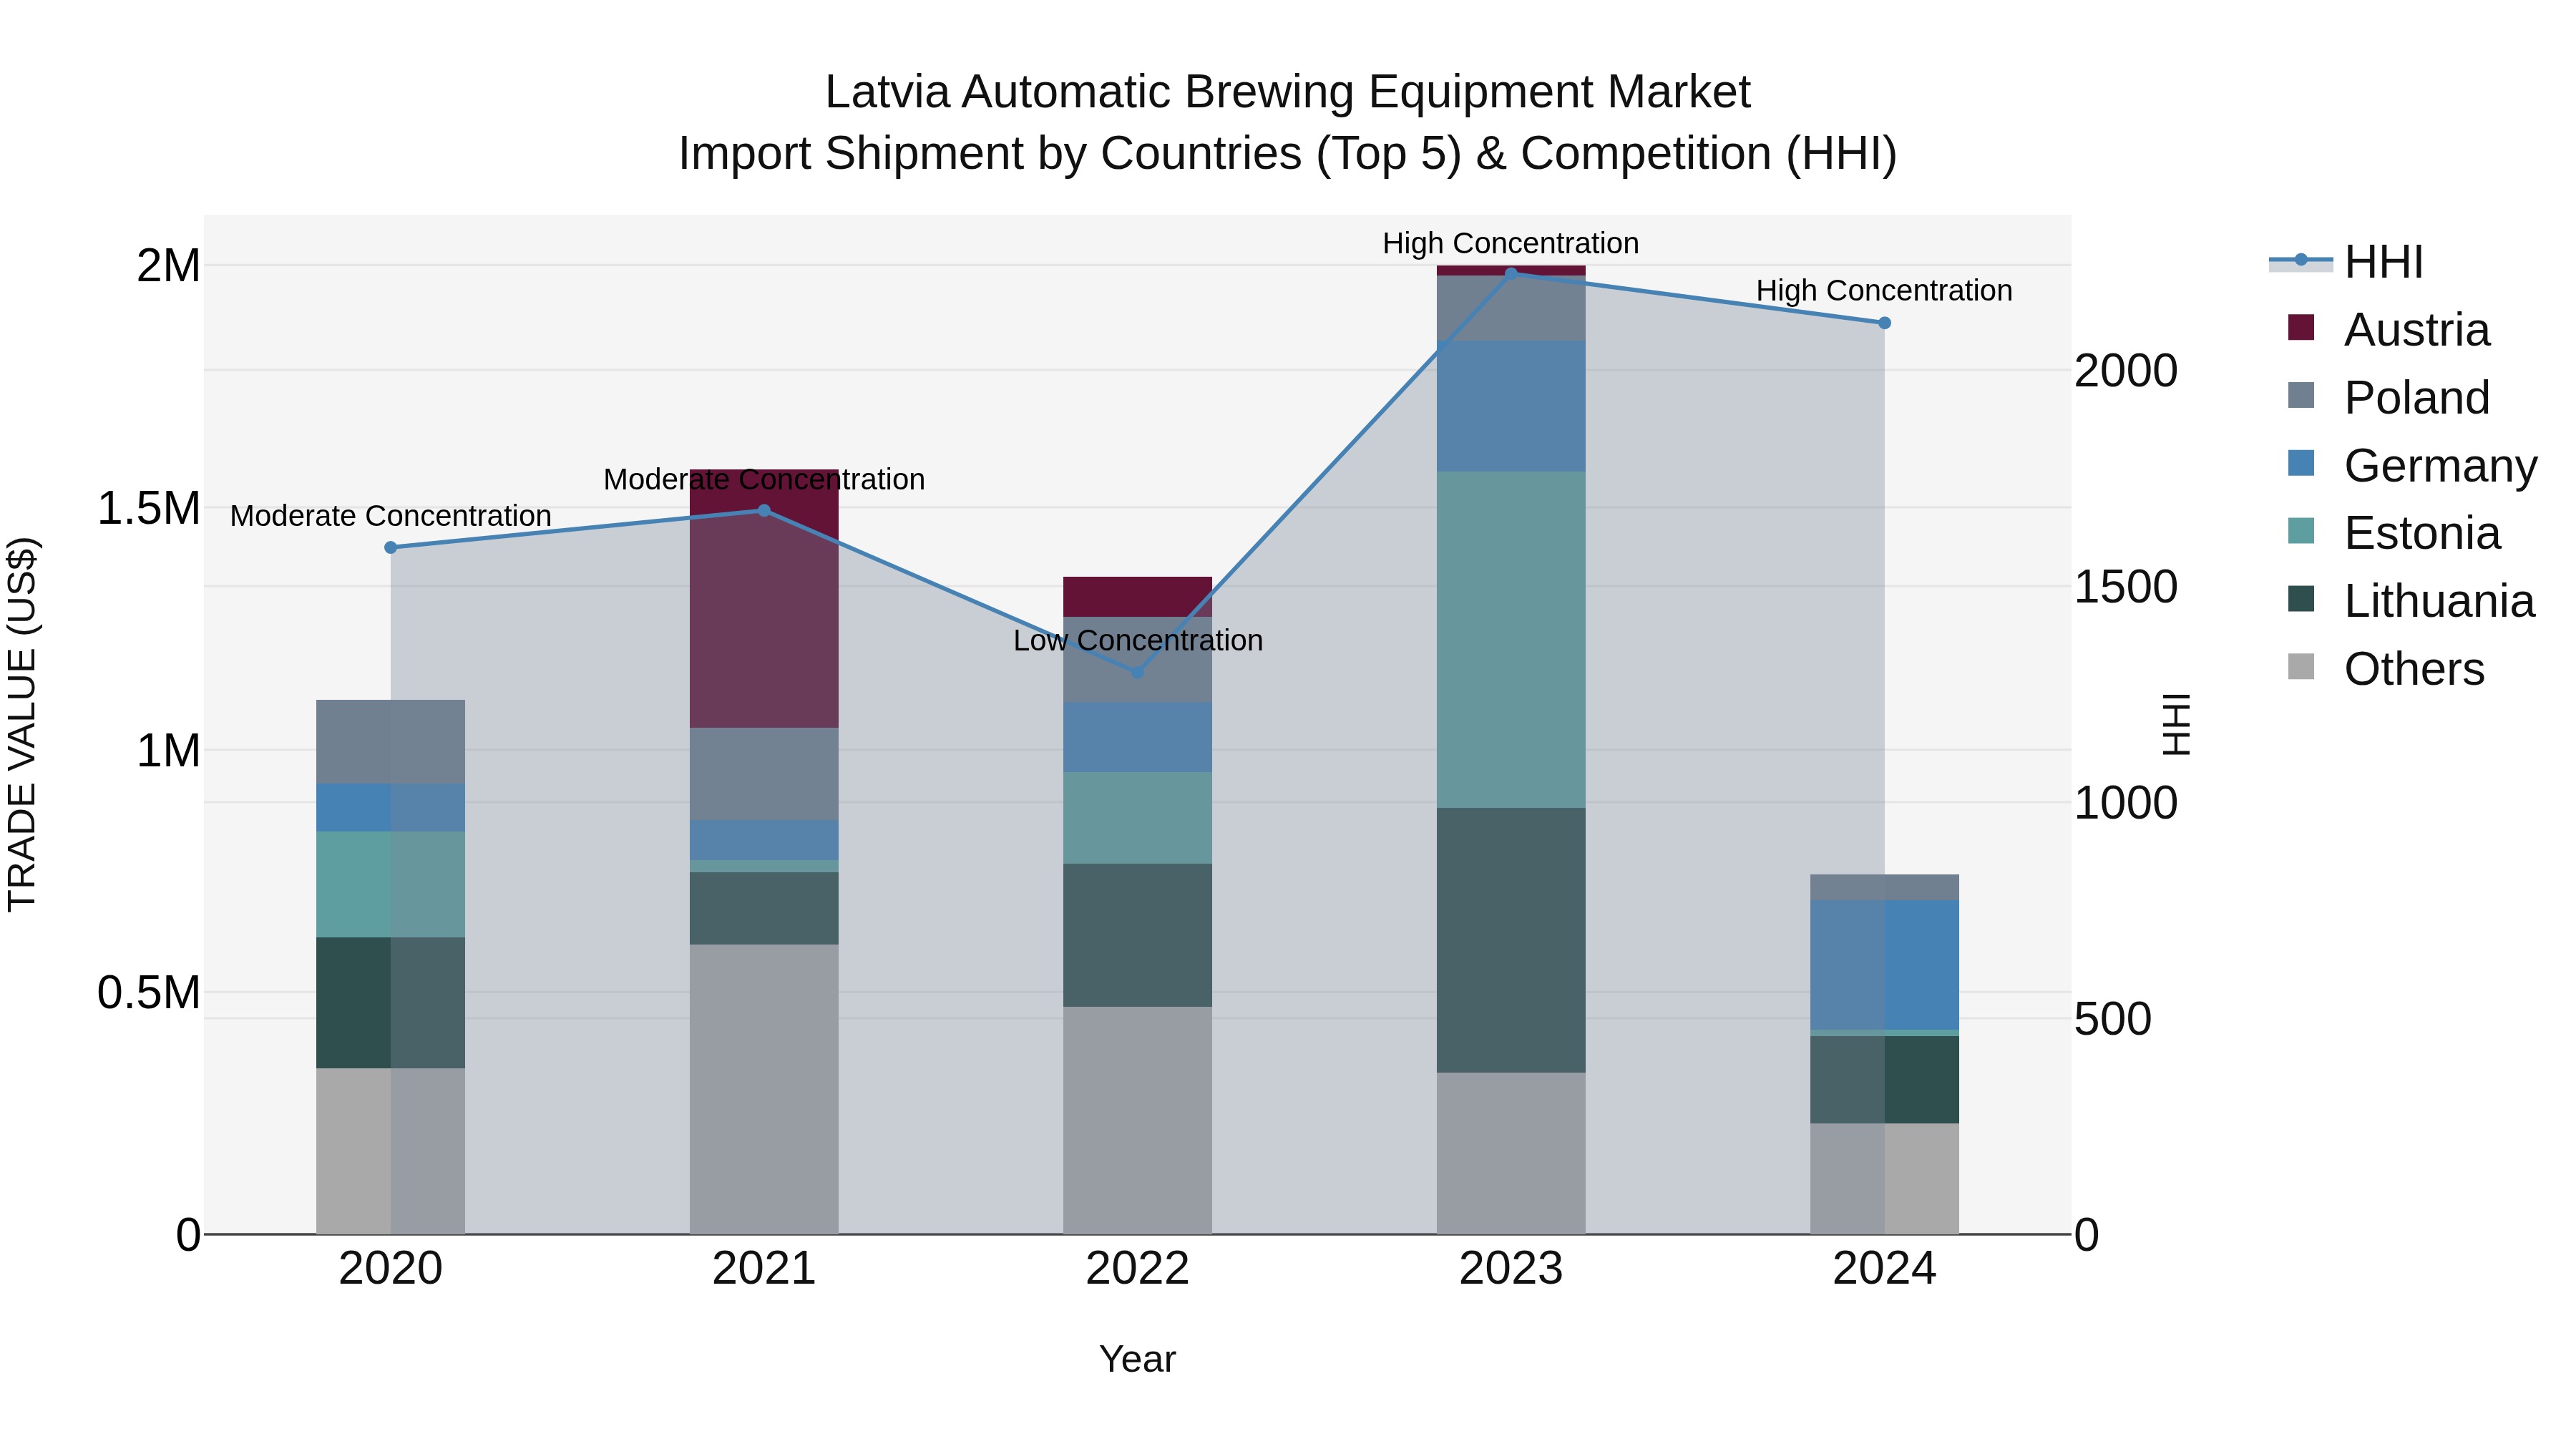Click the 2022 x-axis label
The height and width of the screenshot is (1449, 2576).
(1137, 1269)
